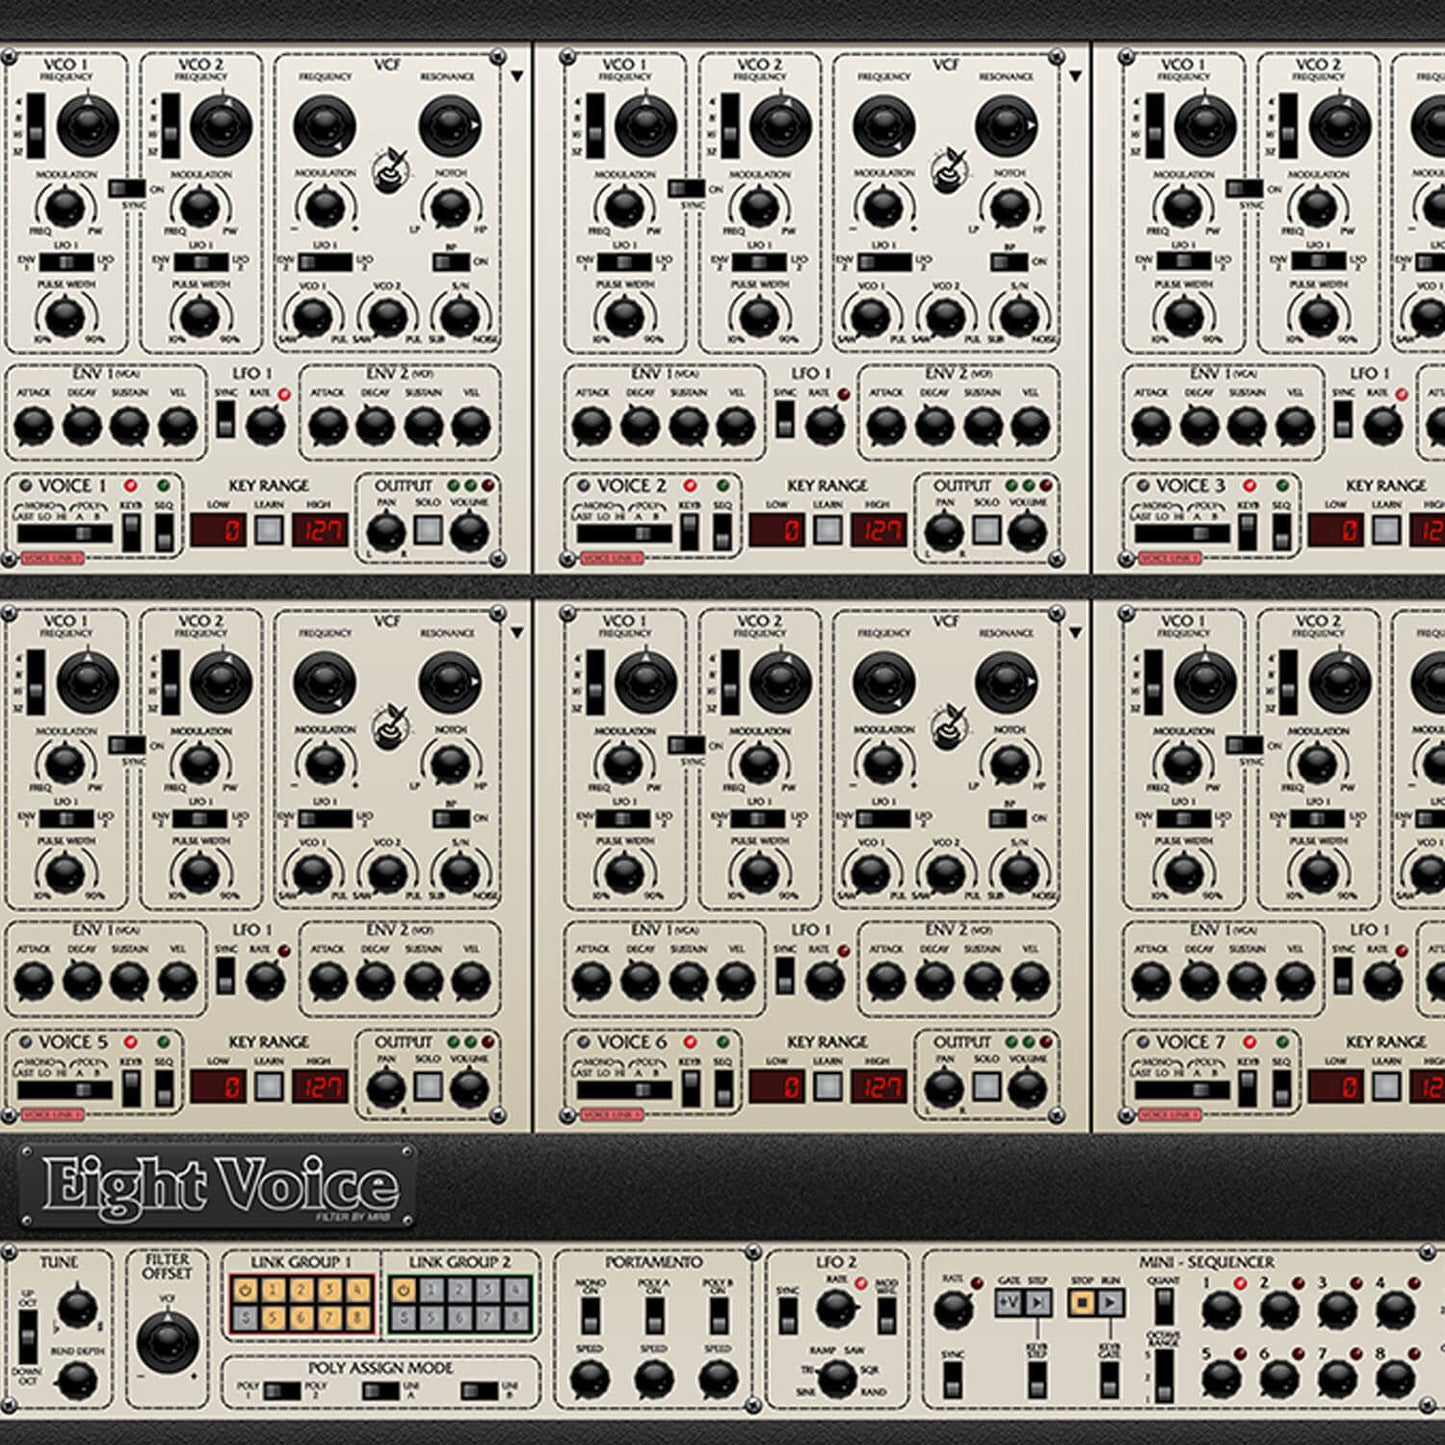This screenshot has height=1445, width=1445.
Task: Click Voice 2 Key Range Learn button
Action: point(827,529)
